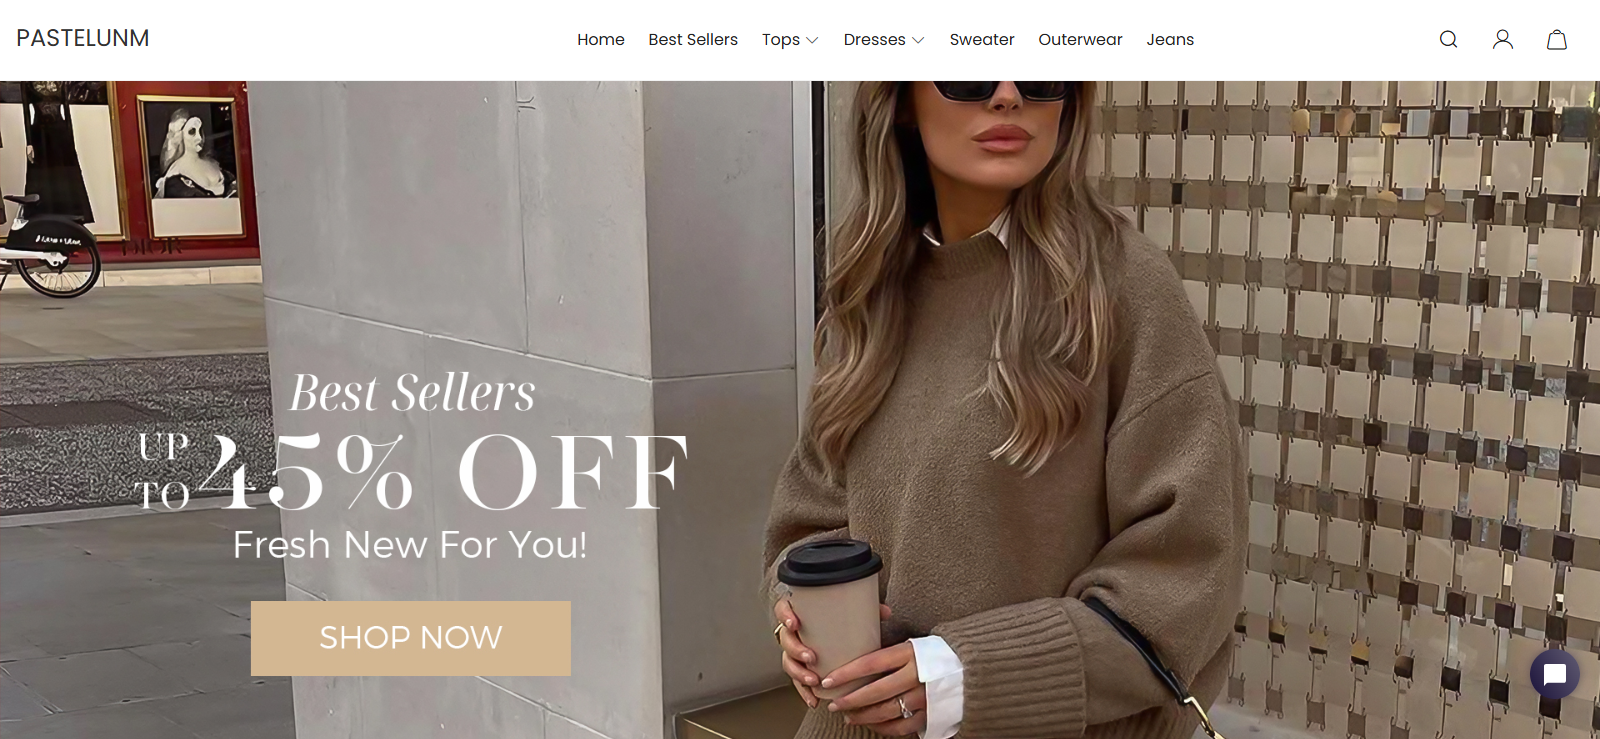Go to the Home menu item
Screen dimensions: 1600x739
click(601, 39)
